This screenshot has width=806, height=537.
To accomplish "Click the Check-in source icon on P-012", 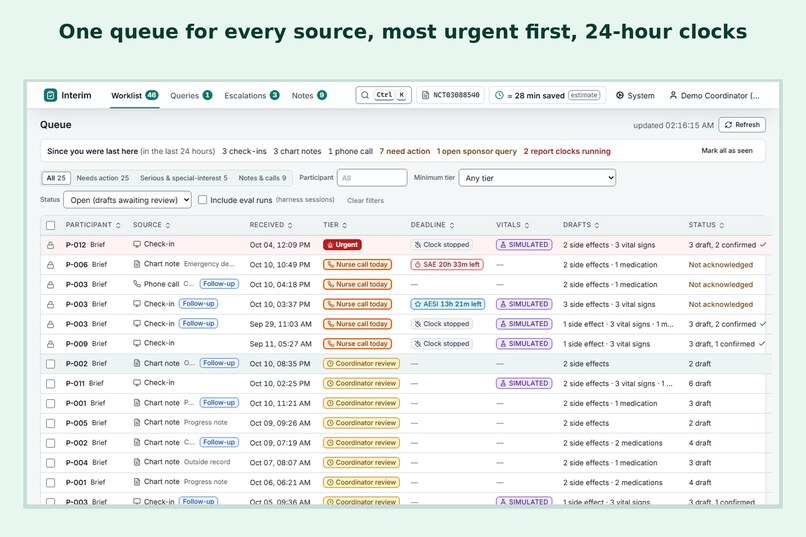I will pos(137,244).
